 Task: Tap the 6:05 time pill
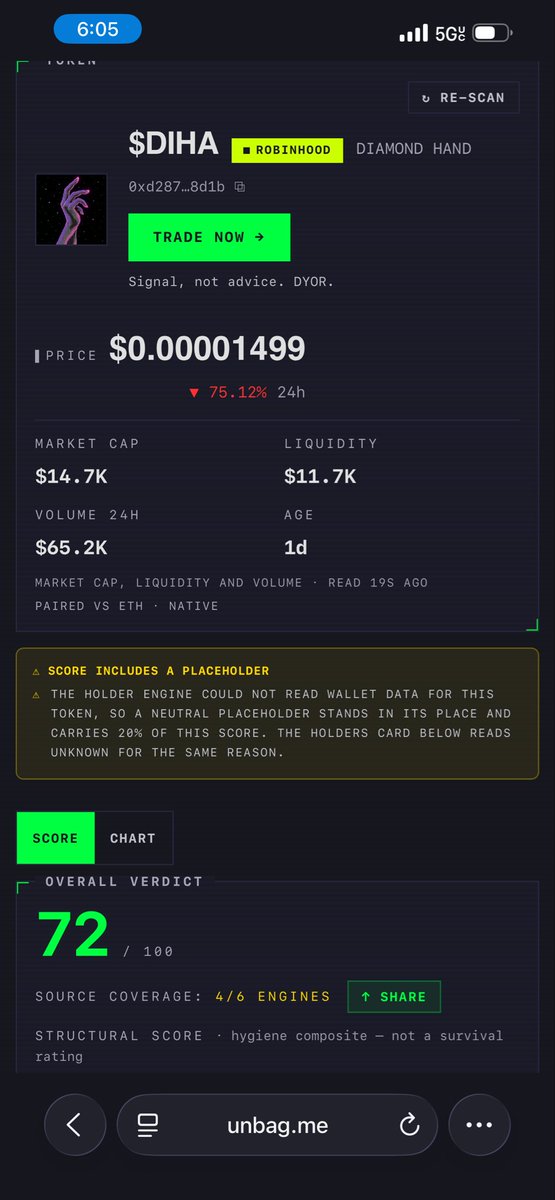pos(97,30)
